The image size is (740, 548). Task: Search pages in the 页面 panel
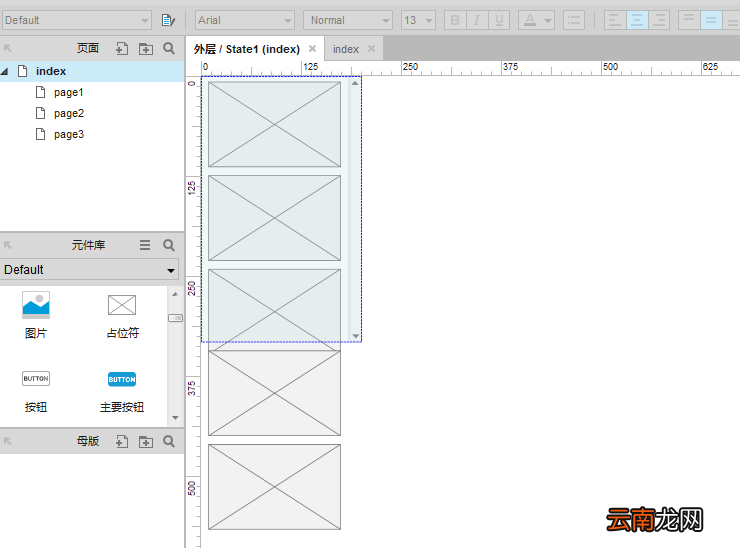[169, 48]
